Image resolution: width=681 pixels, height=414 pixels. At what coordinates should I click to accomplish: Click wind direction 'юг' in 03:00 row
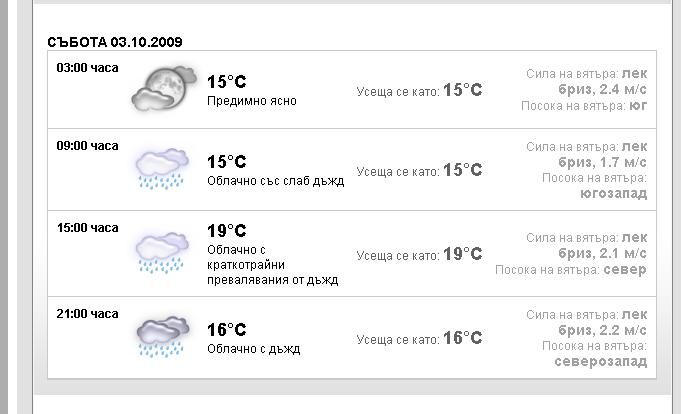tap(638, 105)
